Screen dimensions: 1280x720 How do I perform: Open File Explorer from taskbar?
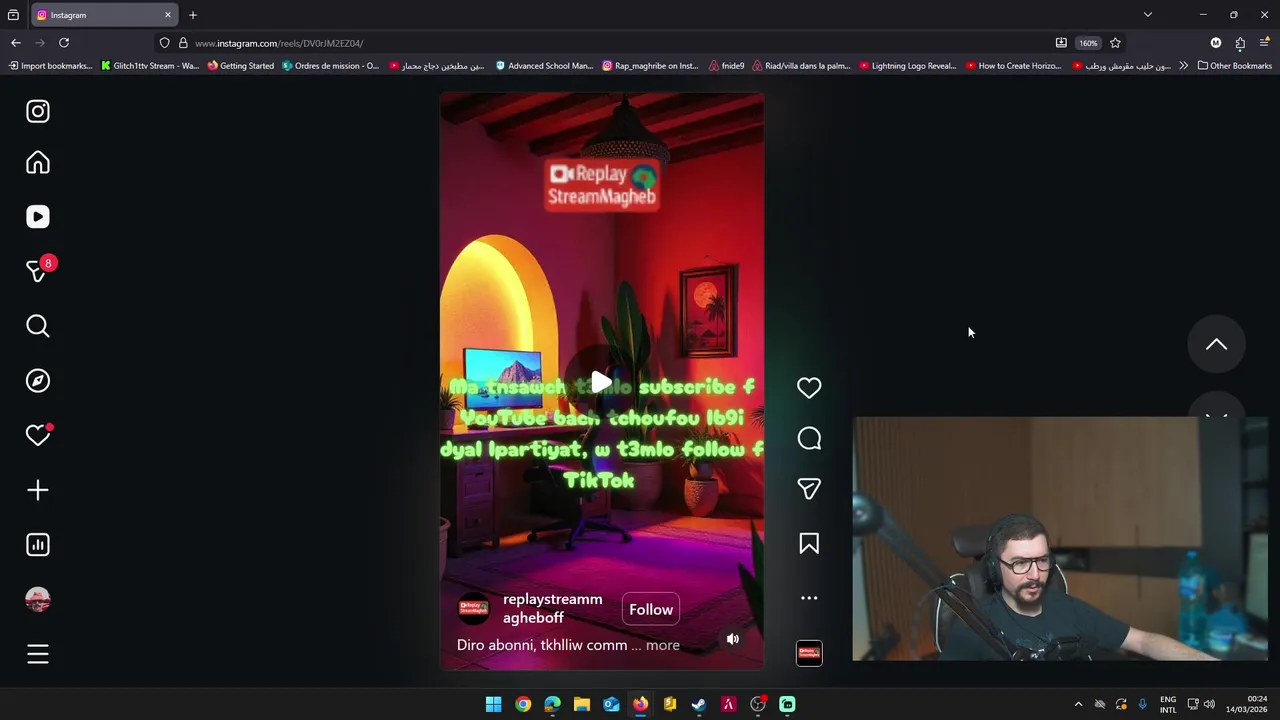[582, 704]
